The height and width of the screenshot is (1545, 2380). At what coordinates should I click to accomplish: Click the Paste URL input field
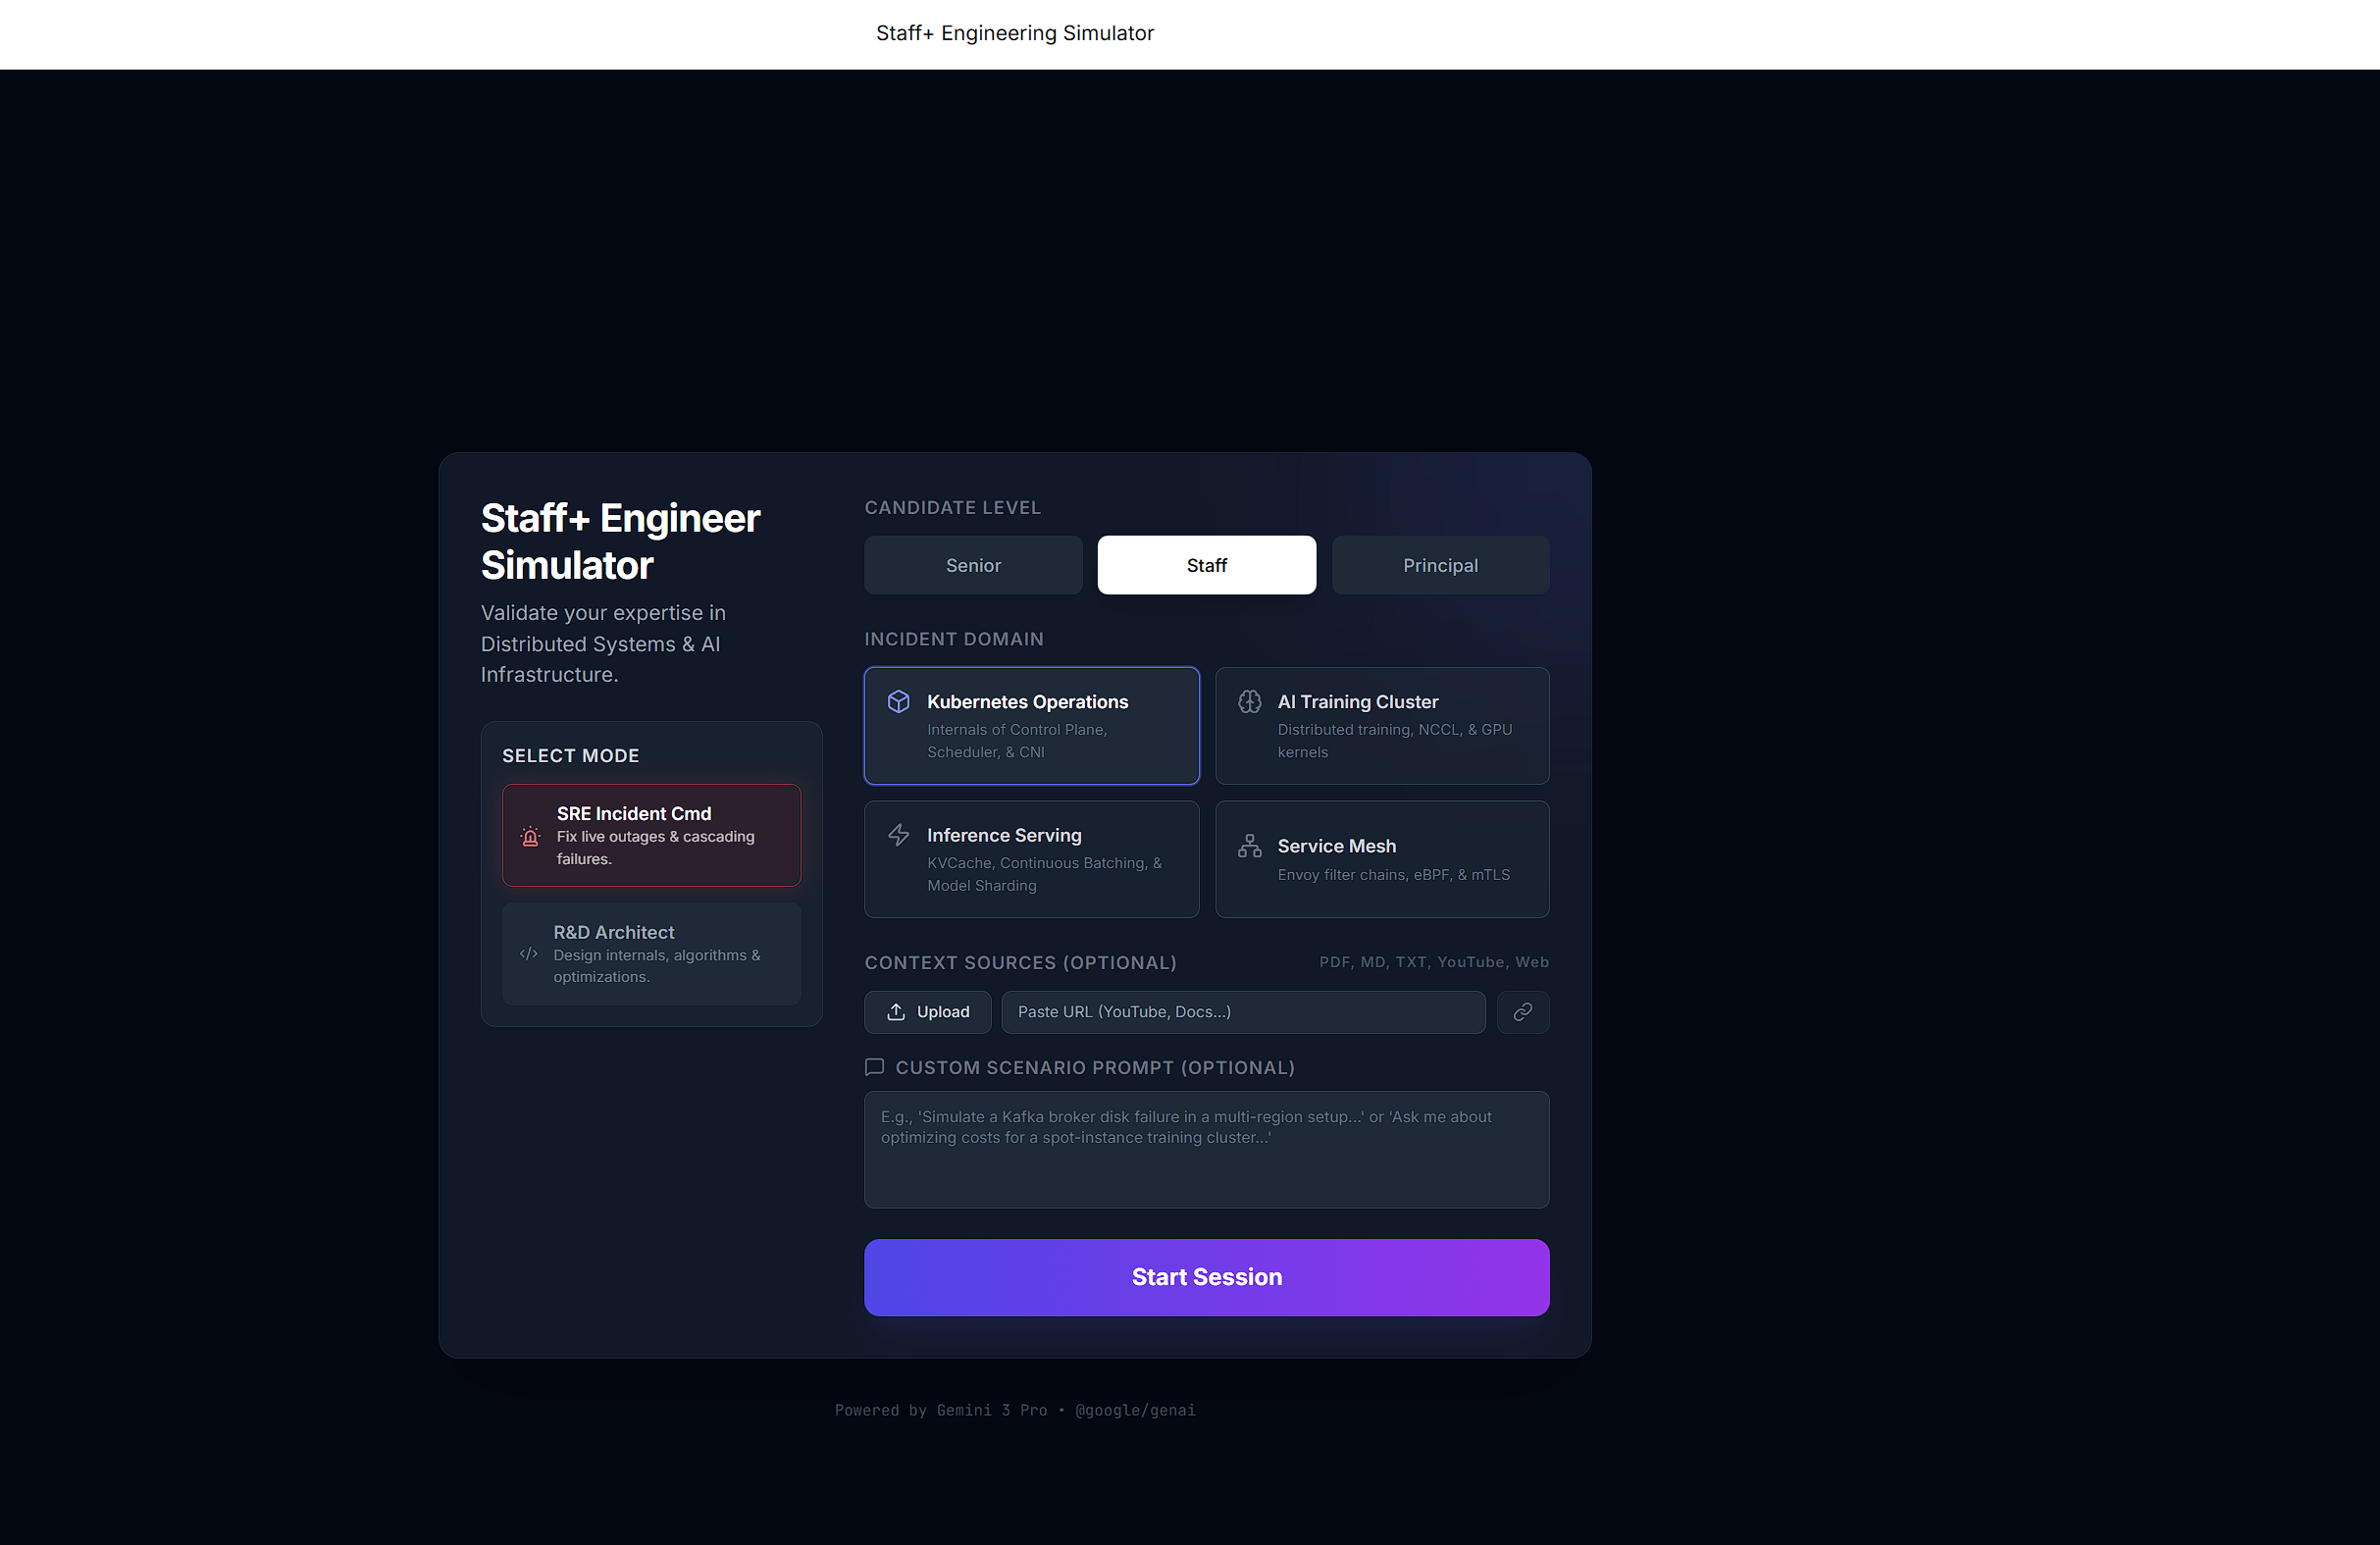pos(1243,1011)
